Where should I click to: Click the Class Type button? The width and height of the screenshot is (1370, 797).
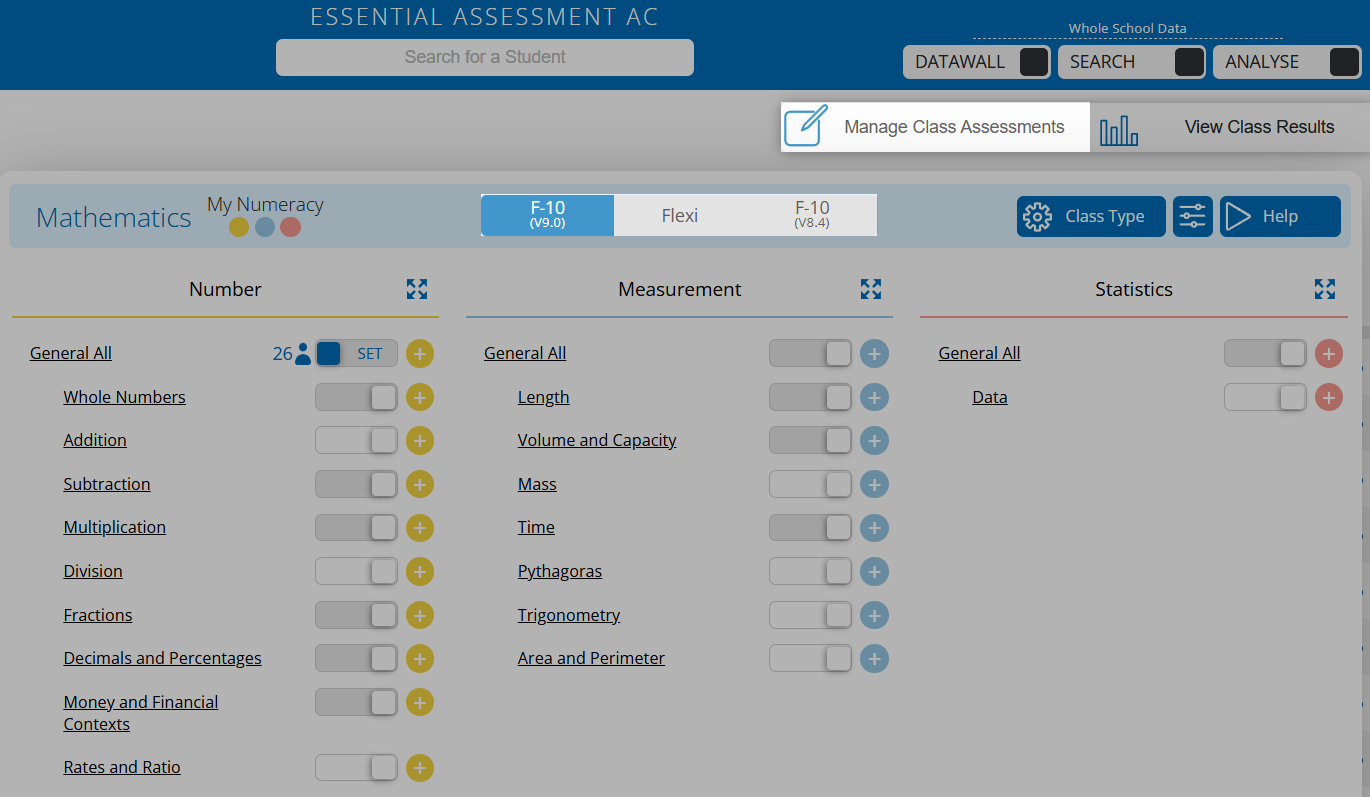coord(1091,216)
